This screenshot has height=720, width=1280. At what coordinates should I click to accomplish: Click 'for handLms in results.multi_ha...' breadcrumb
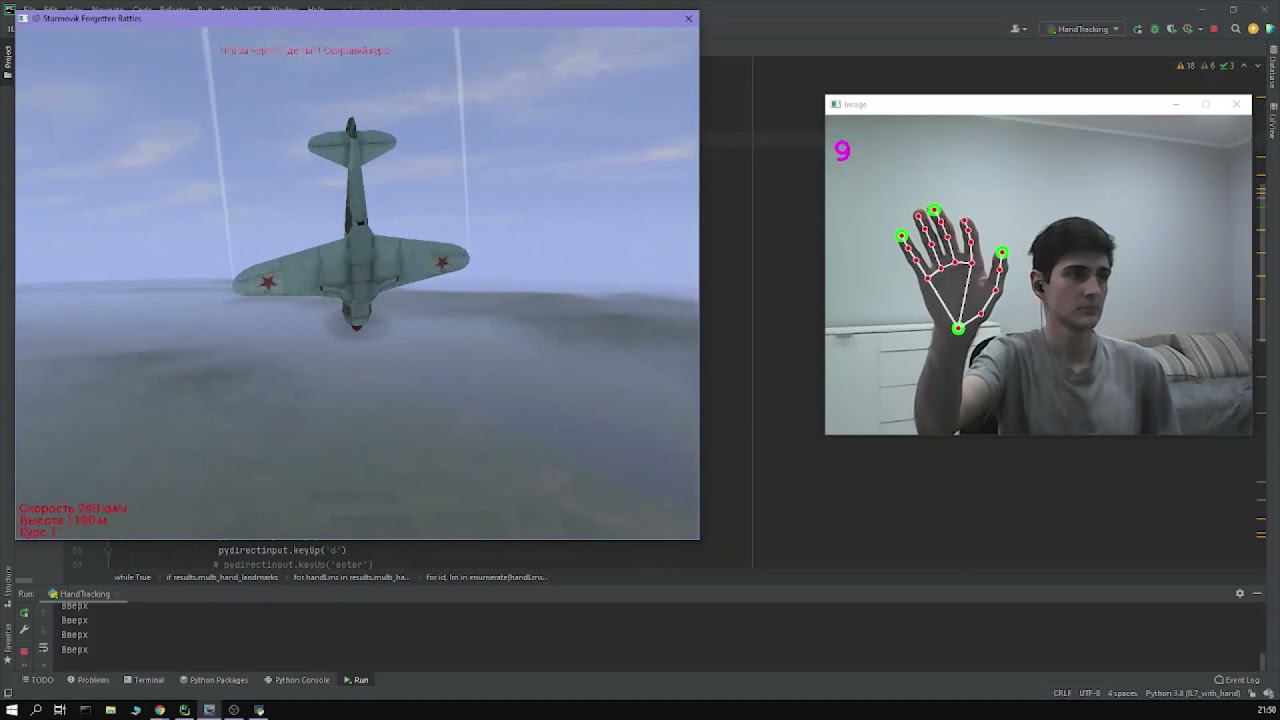pyautogui.click(x=351, y=577)
